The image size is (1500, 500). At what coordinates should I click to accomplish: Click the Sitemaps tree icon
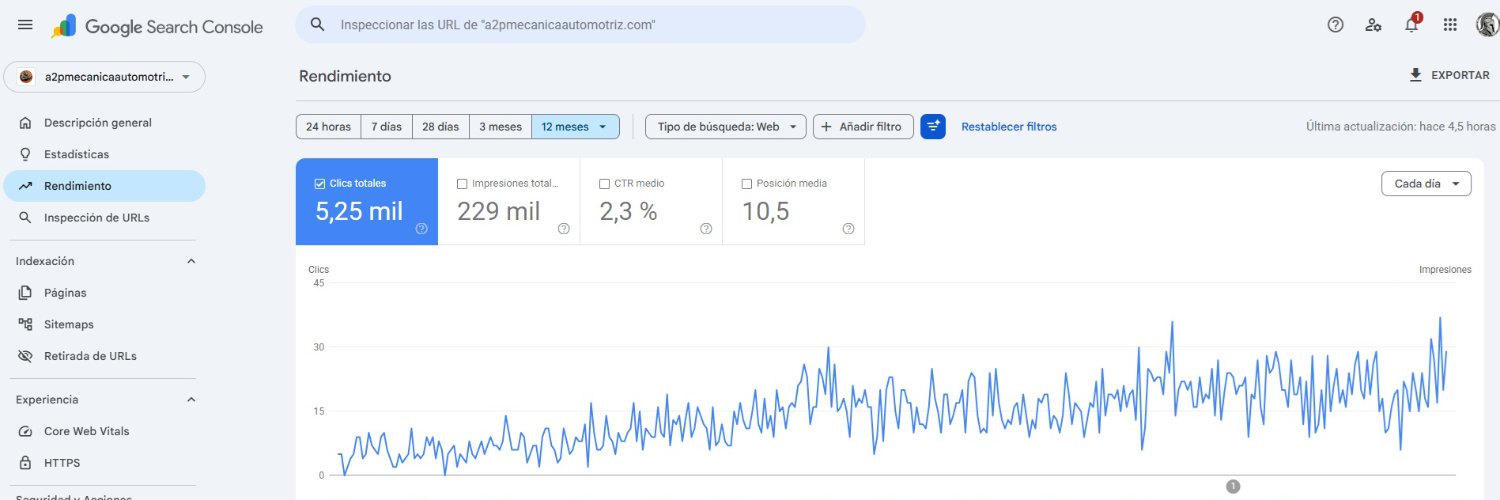click(x=25, y=324)
